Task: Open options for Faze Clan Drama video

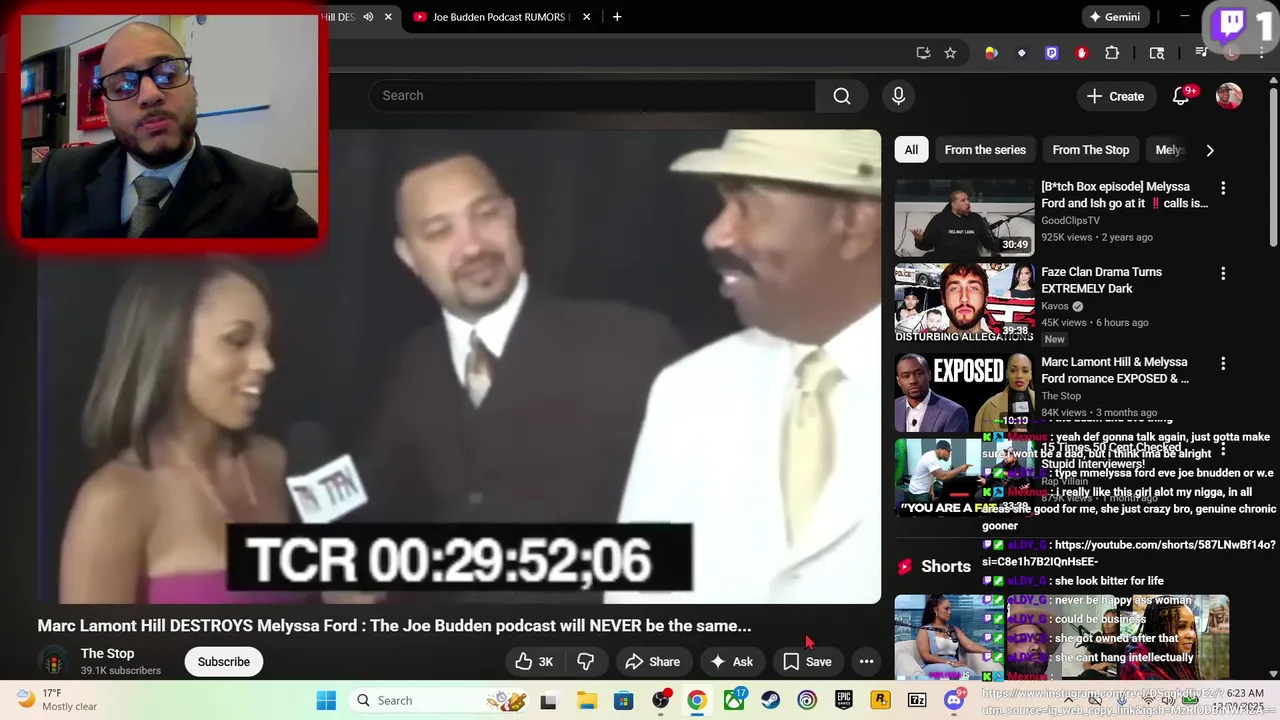Action: click(x=1223, y=273)
